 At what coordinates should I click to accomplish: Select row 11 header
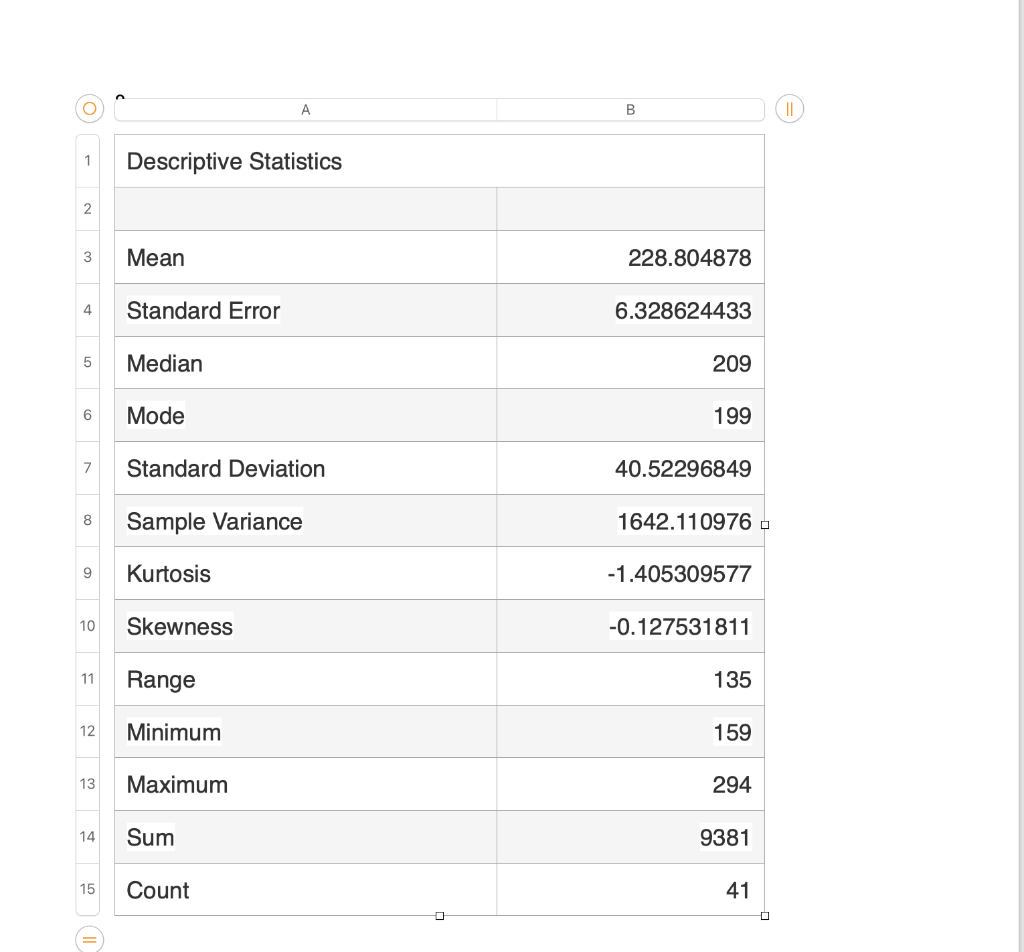[88, 679]
